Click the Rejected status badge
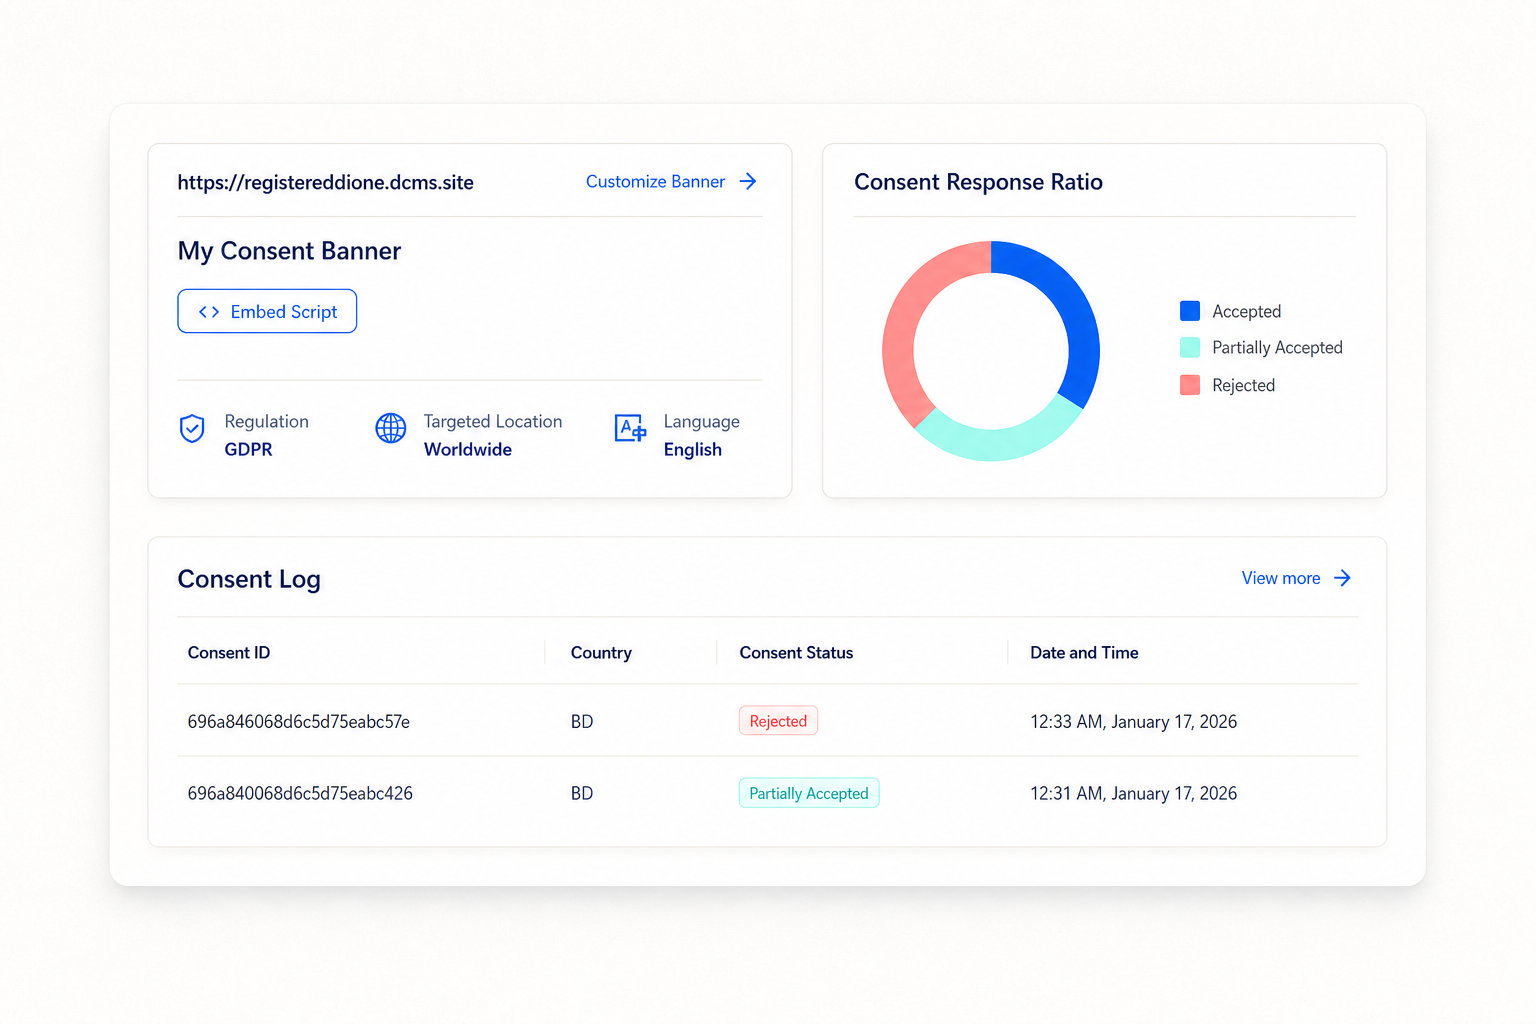1536x1024 pixels. point(778,721)
